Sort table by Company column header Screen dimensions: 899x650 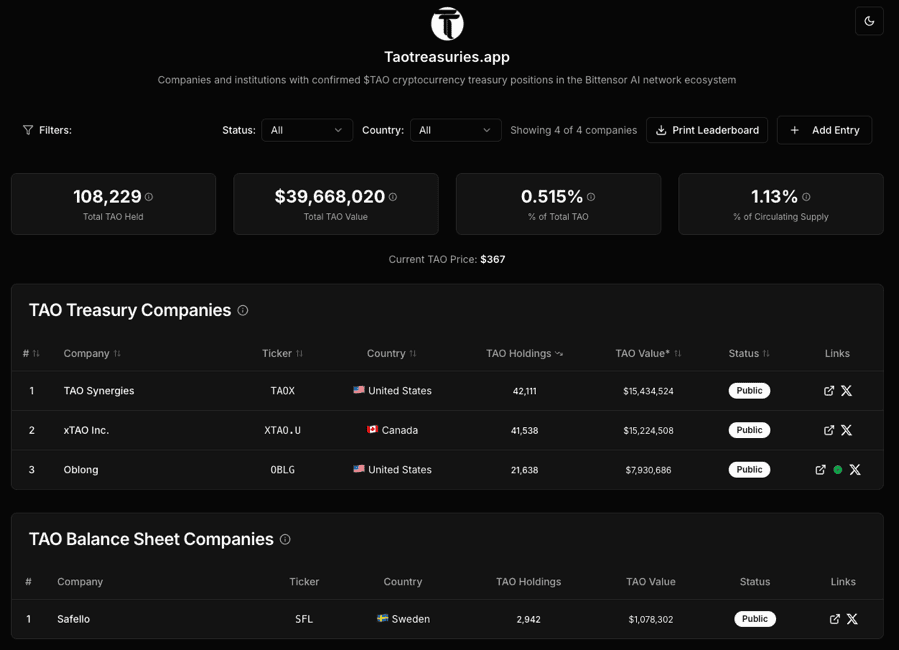(92, 353)
